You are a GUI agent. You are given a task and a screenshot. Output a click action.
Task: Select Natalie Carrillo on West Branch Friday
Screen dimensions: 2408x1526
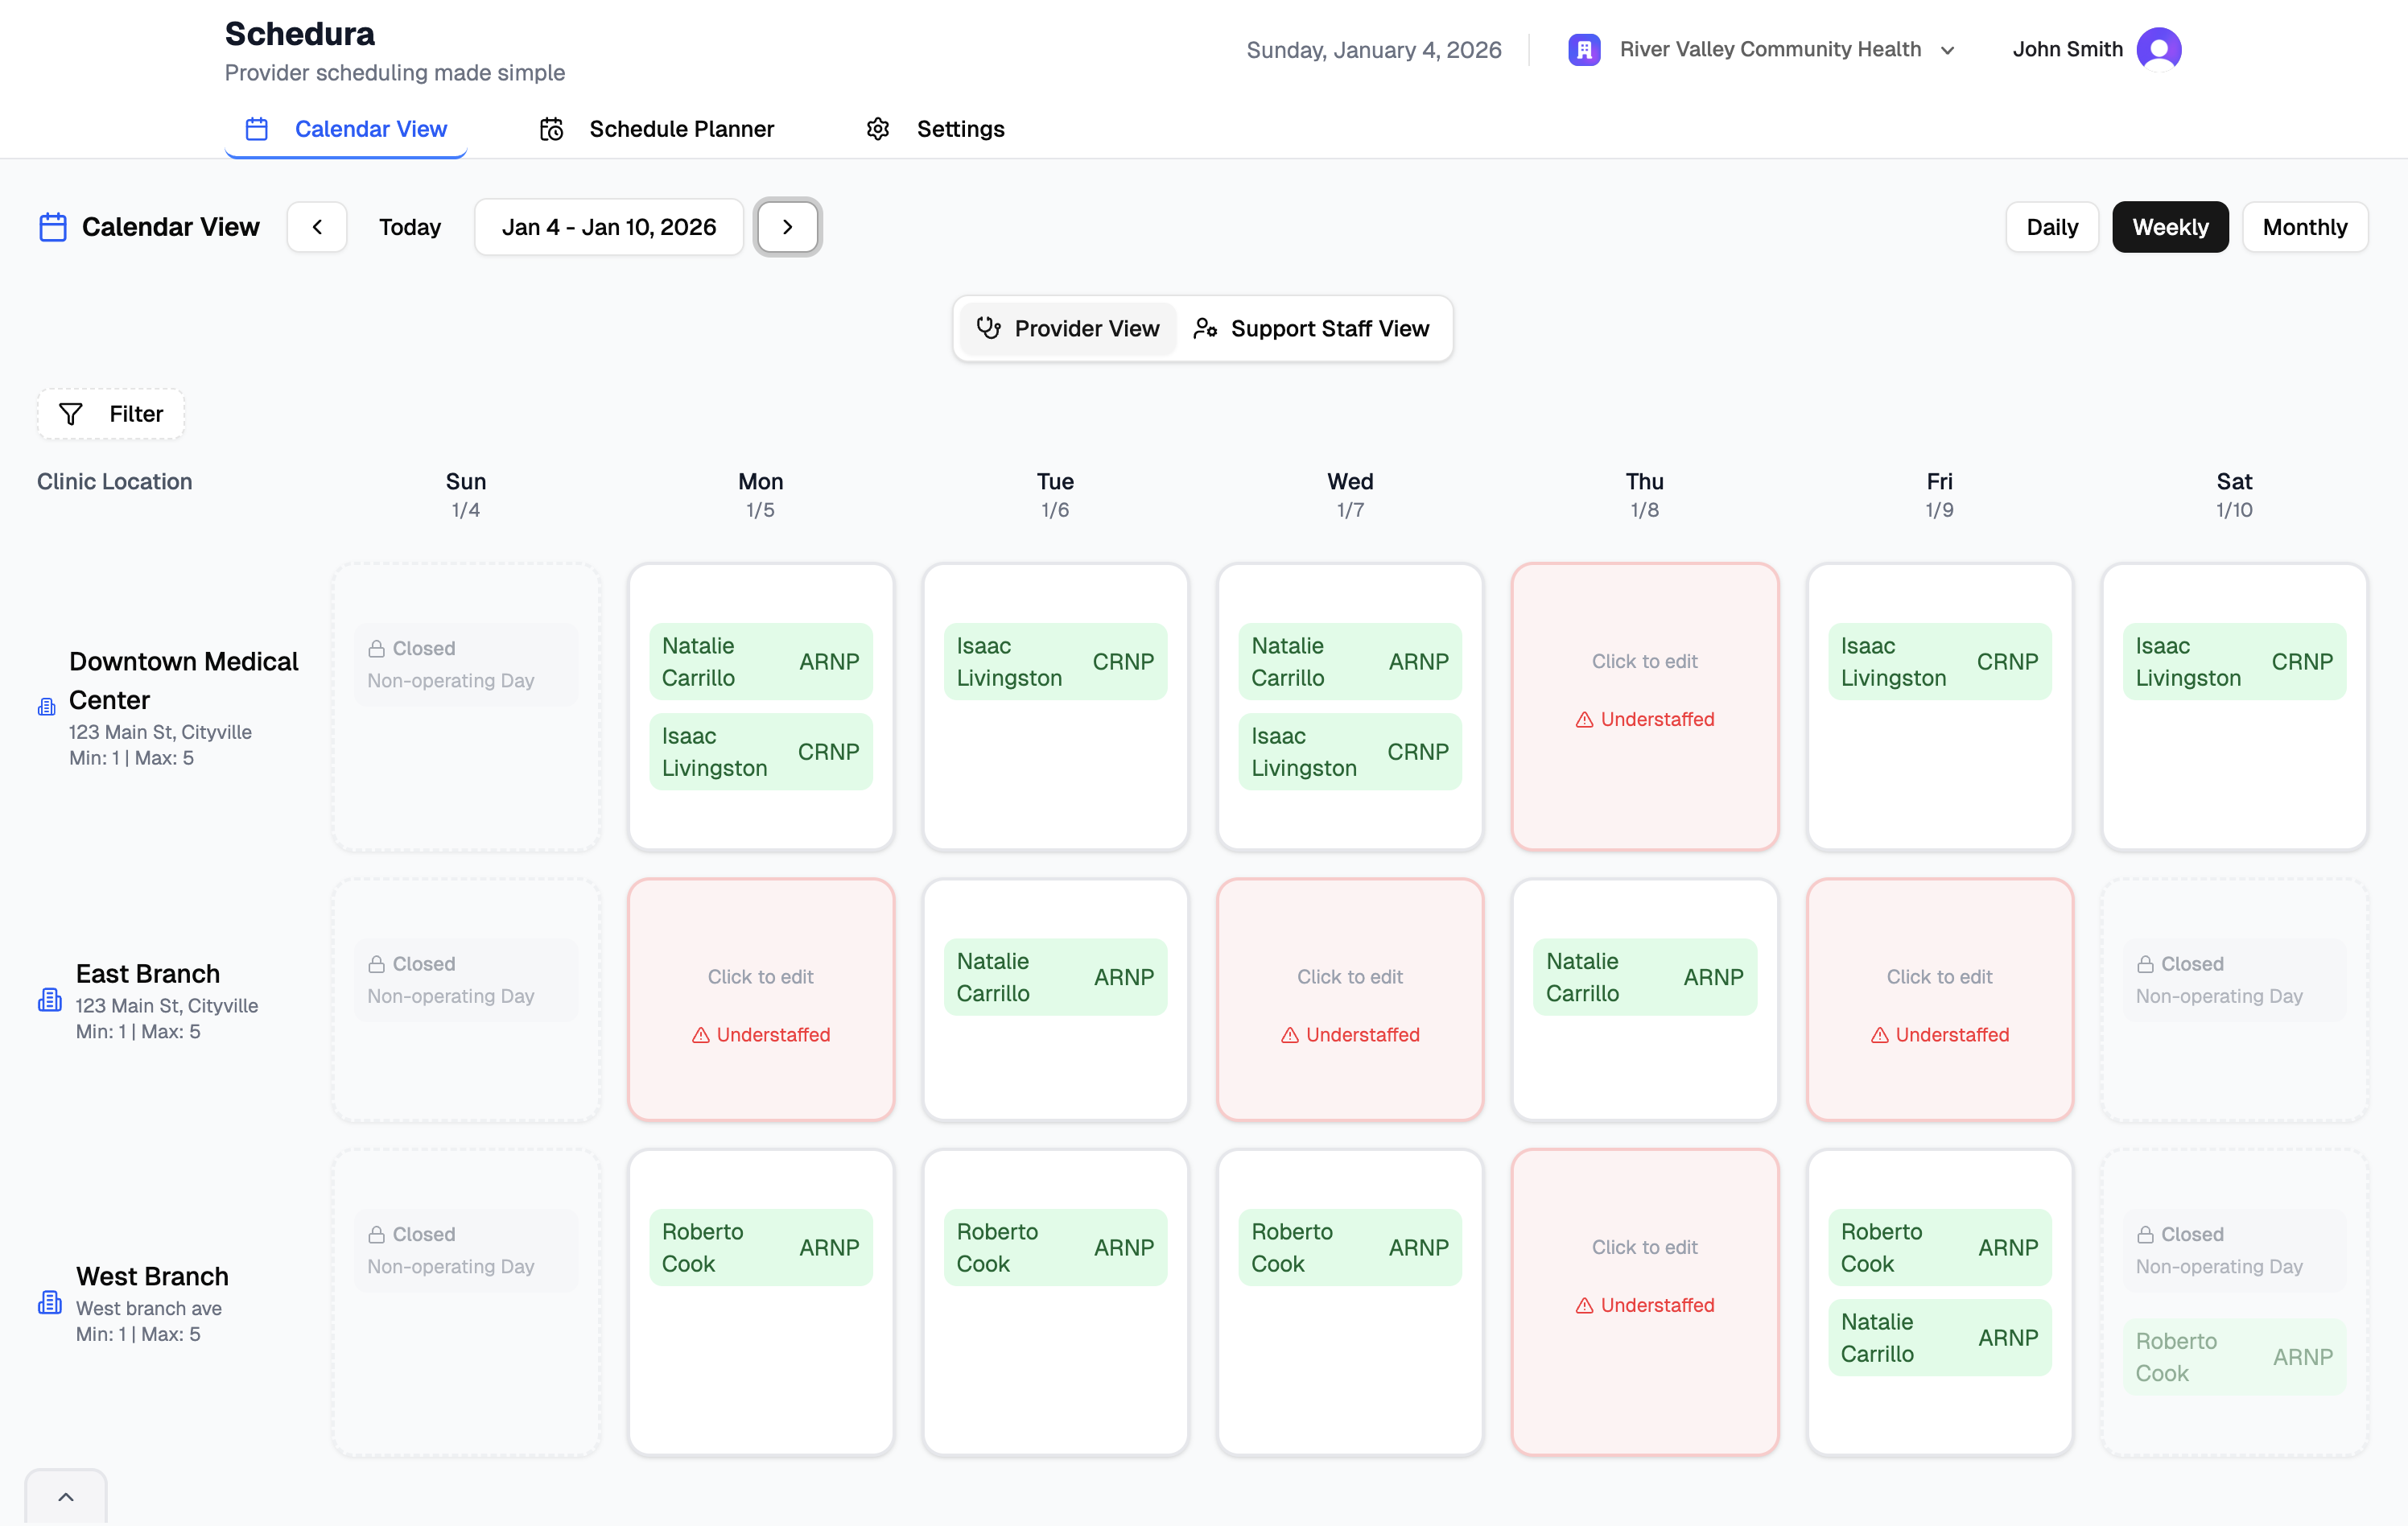point(1939,1338)
